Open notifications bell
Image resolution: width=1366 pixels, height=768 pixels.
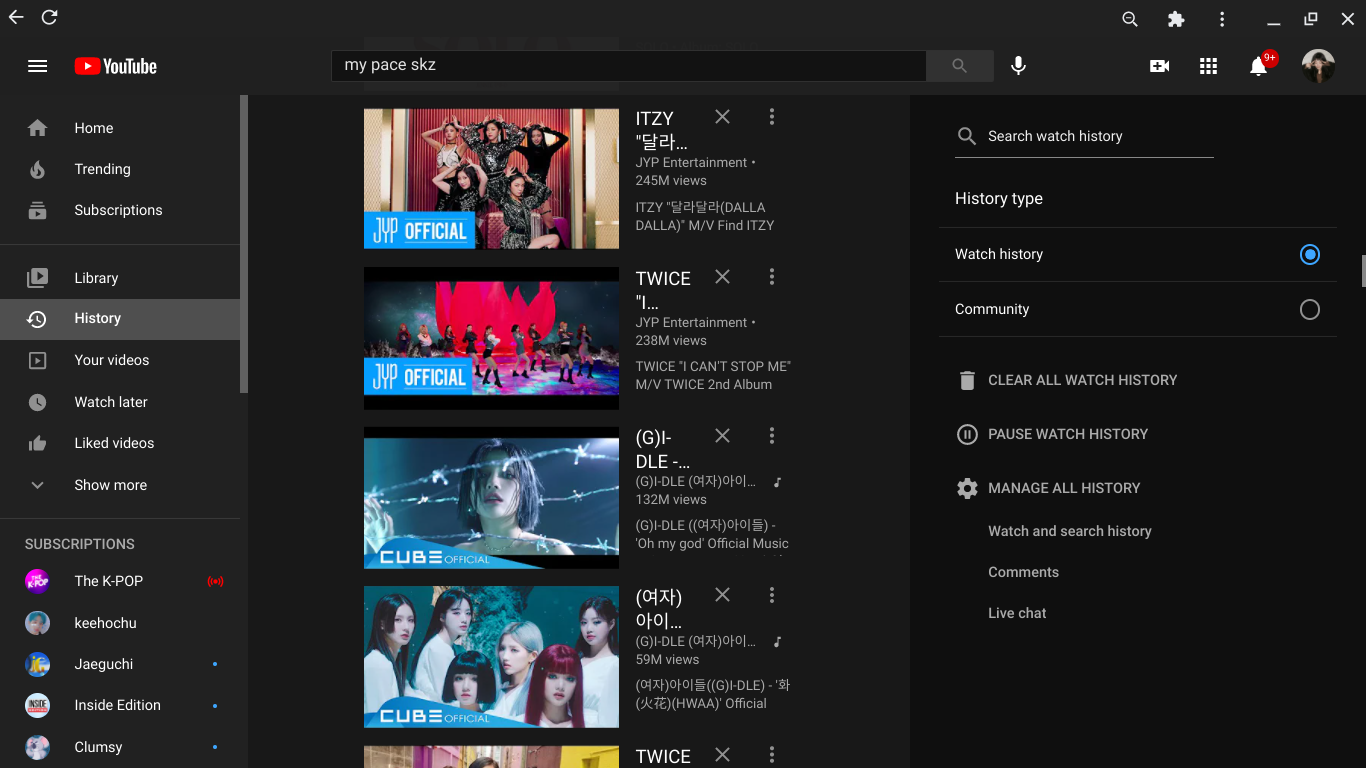1258,66
